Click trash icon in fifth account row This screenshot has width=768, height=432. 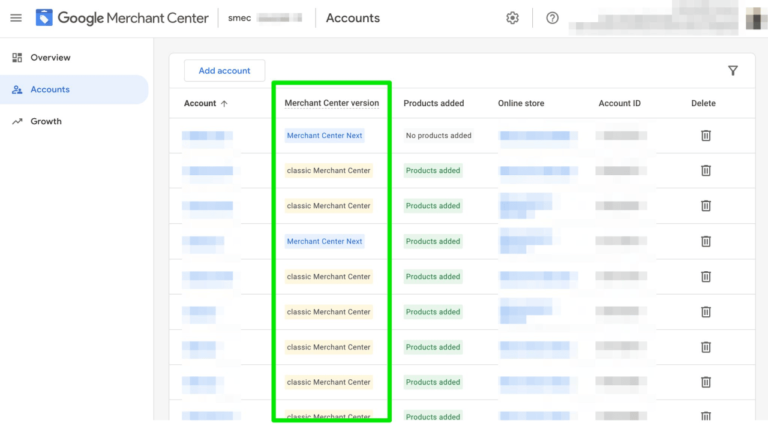(706, 277)
